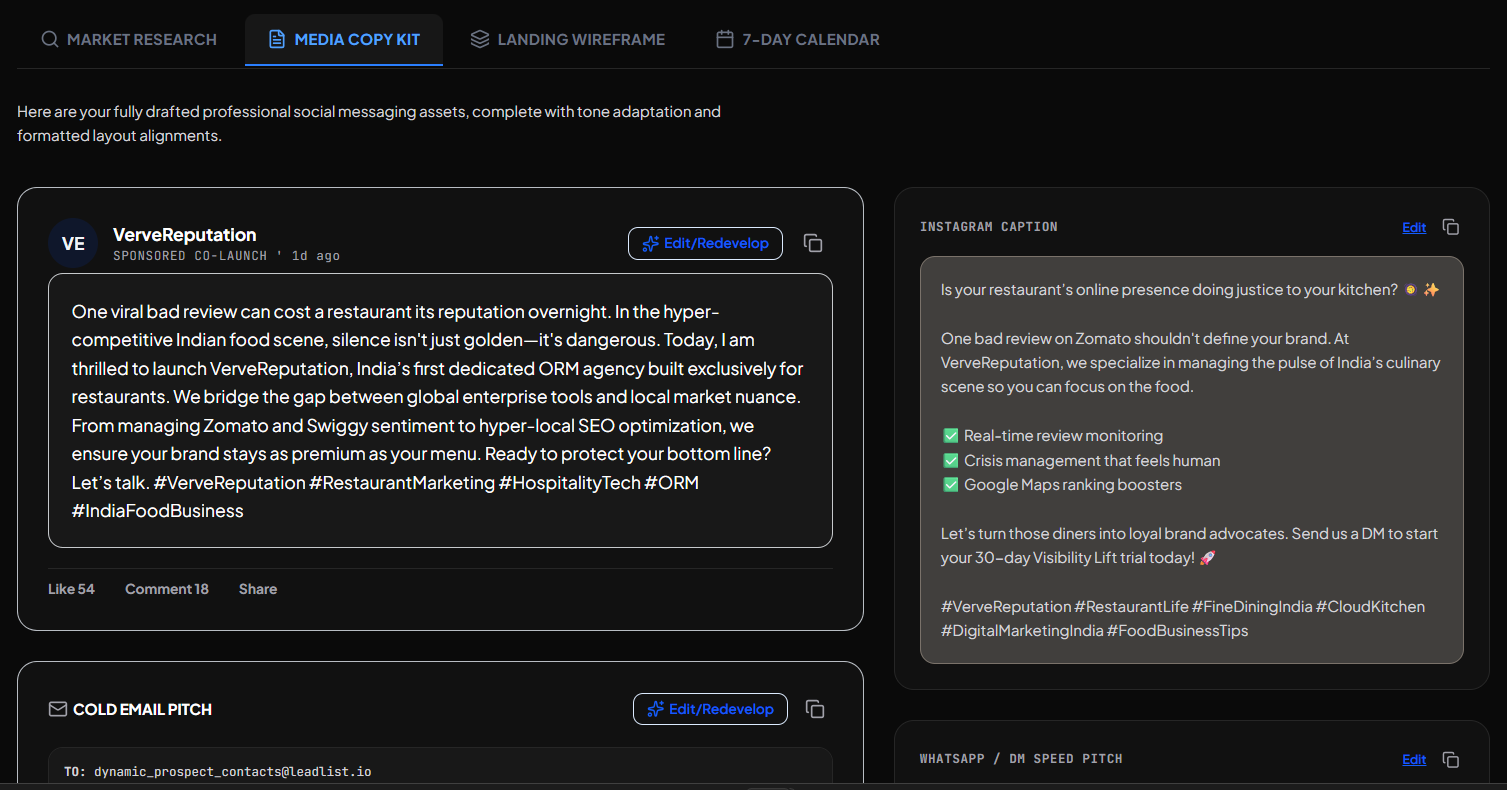Click the LinkedIn post body text
The image size is (1507, 790).
[x=440, y=411]
